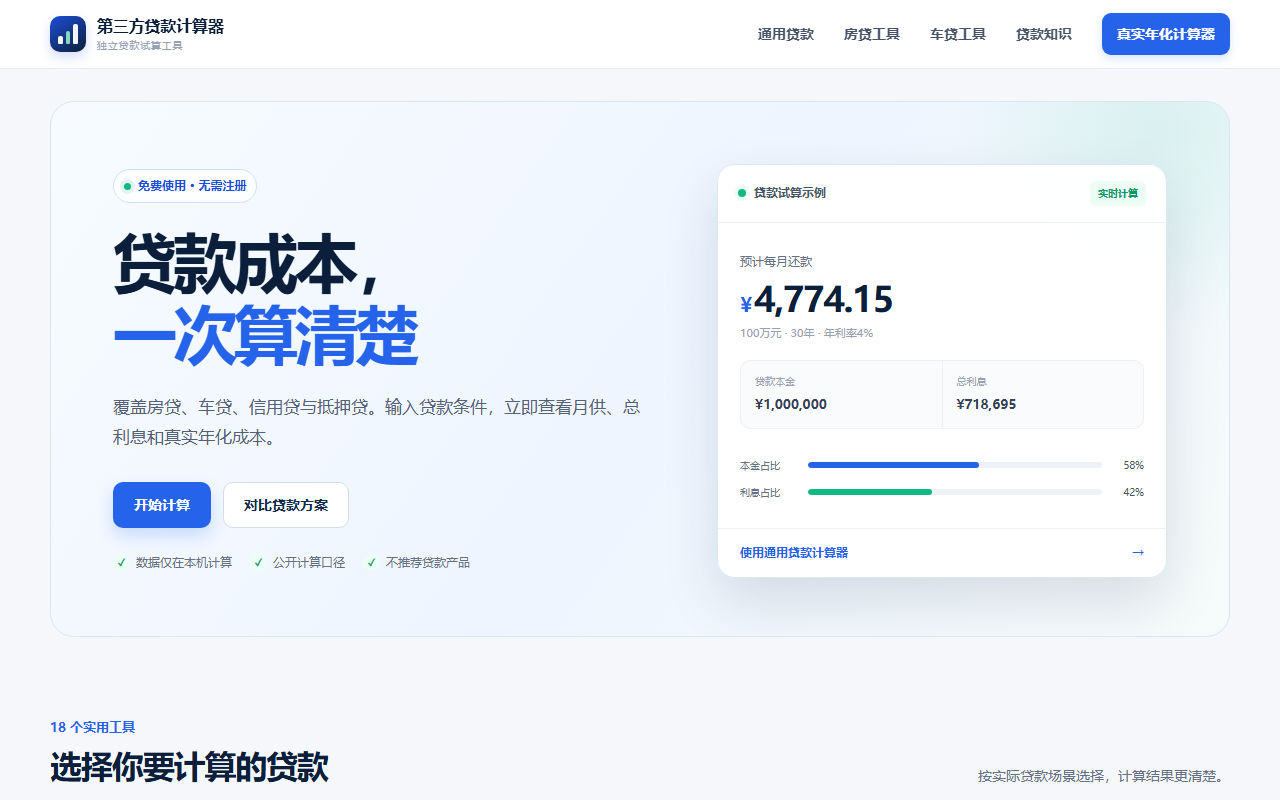The image size is (1280, 800).
Task: Open the 贷款知识 nav item
Action: pos(1044,34)
